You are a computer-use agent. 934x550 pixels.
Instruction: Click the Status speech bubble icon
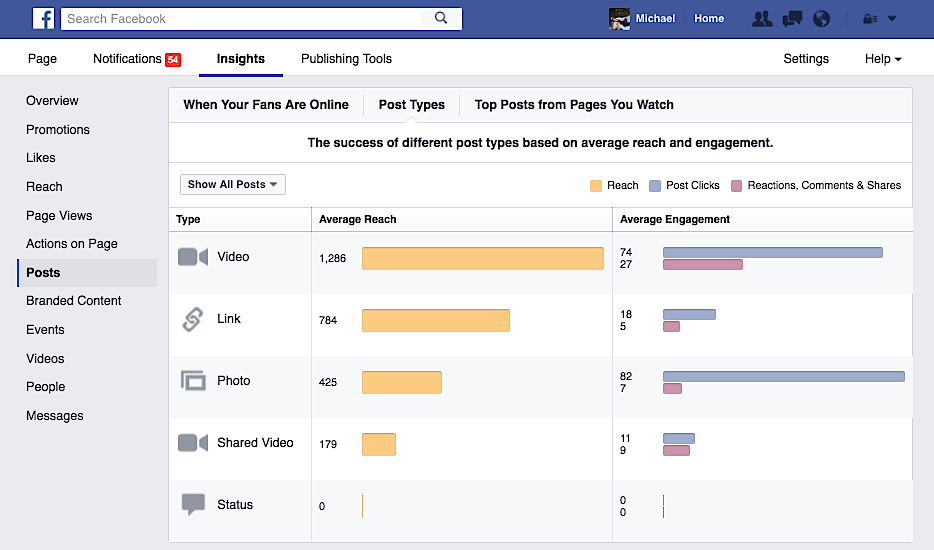[x=193, y=504]
